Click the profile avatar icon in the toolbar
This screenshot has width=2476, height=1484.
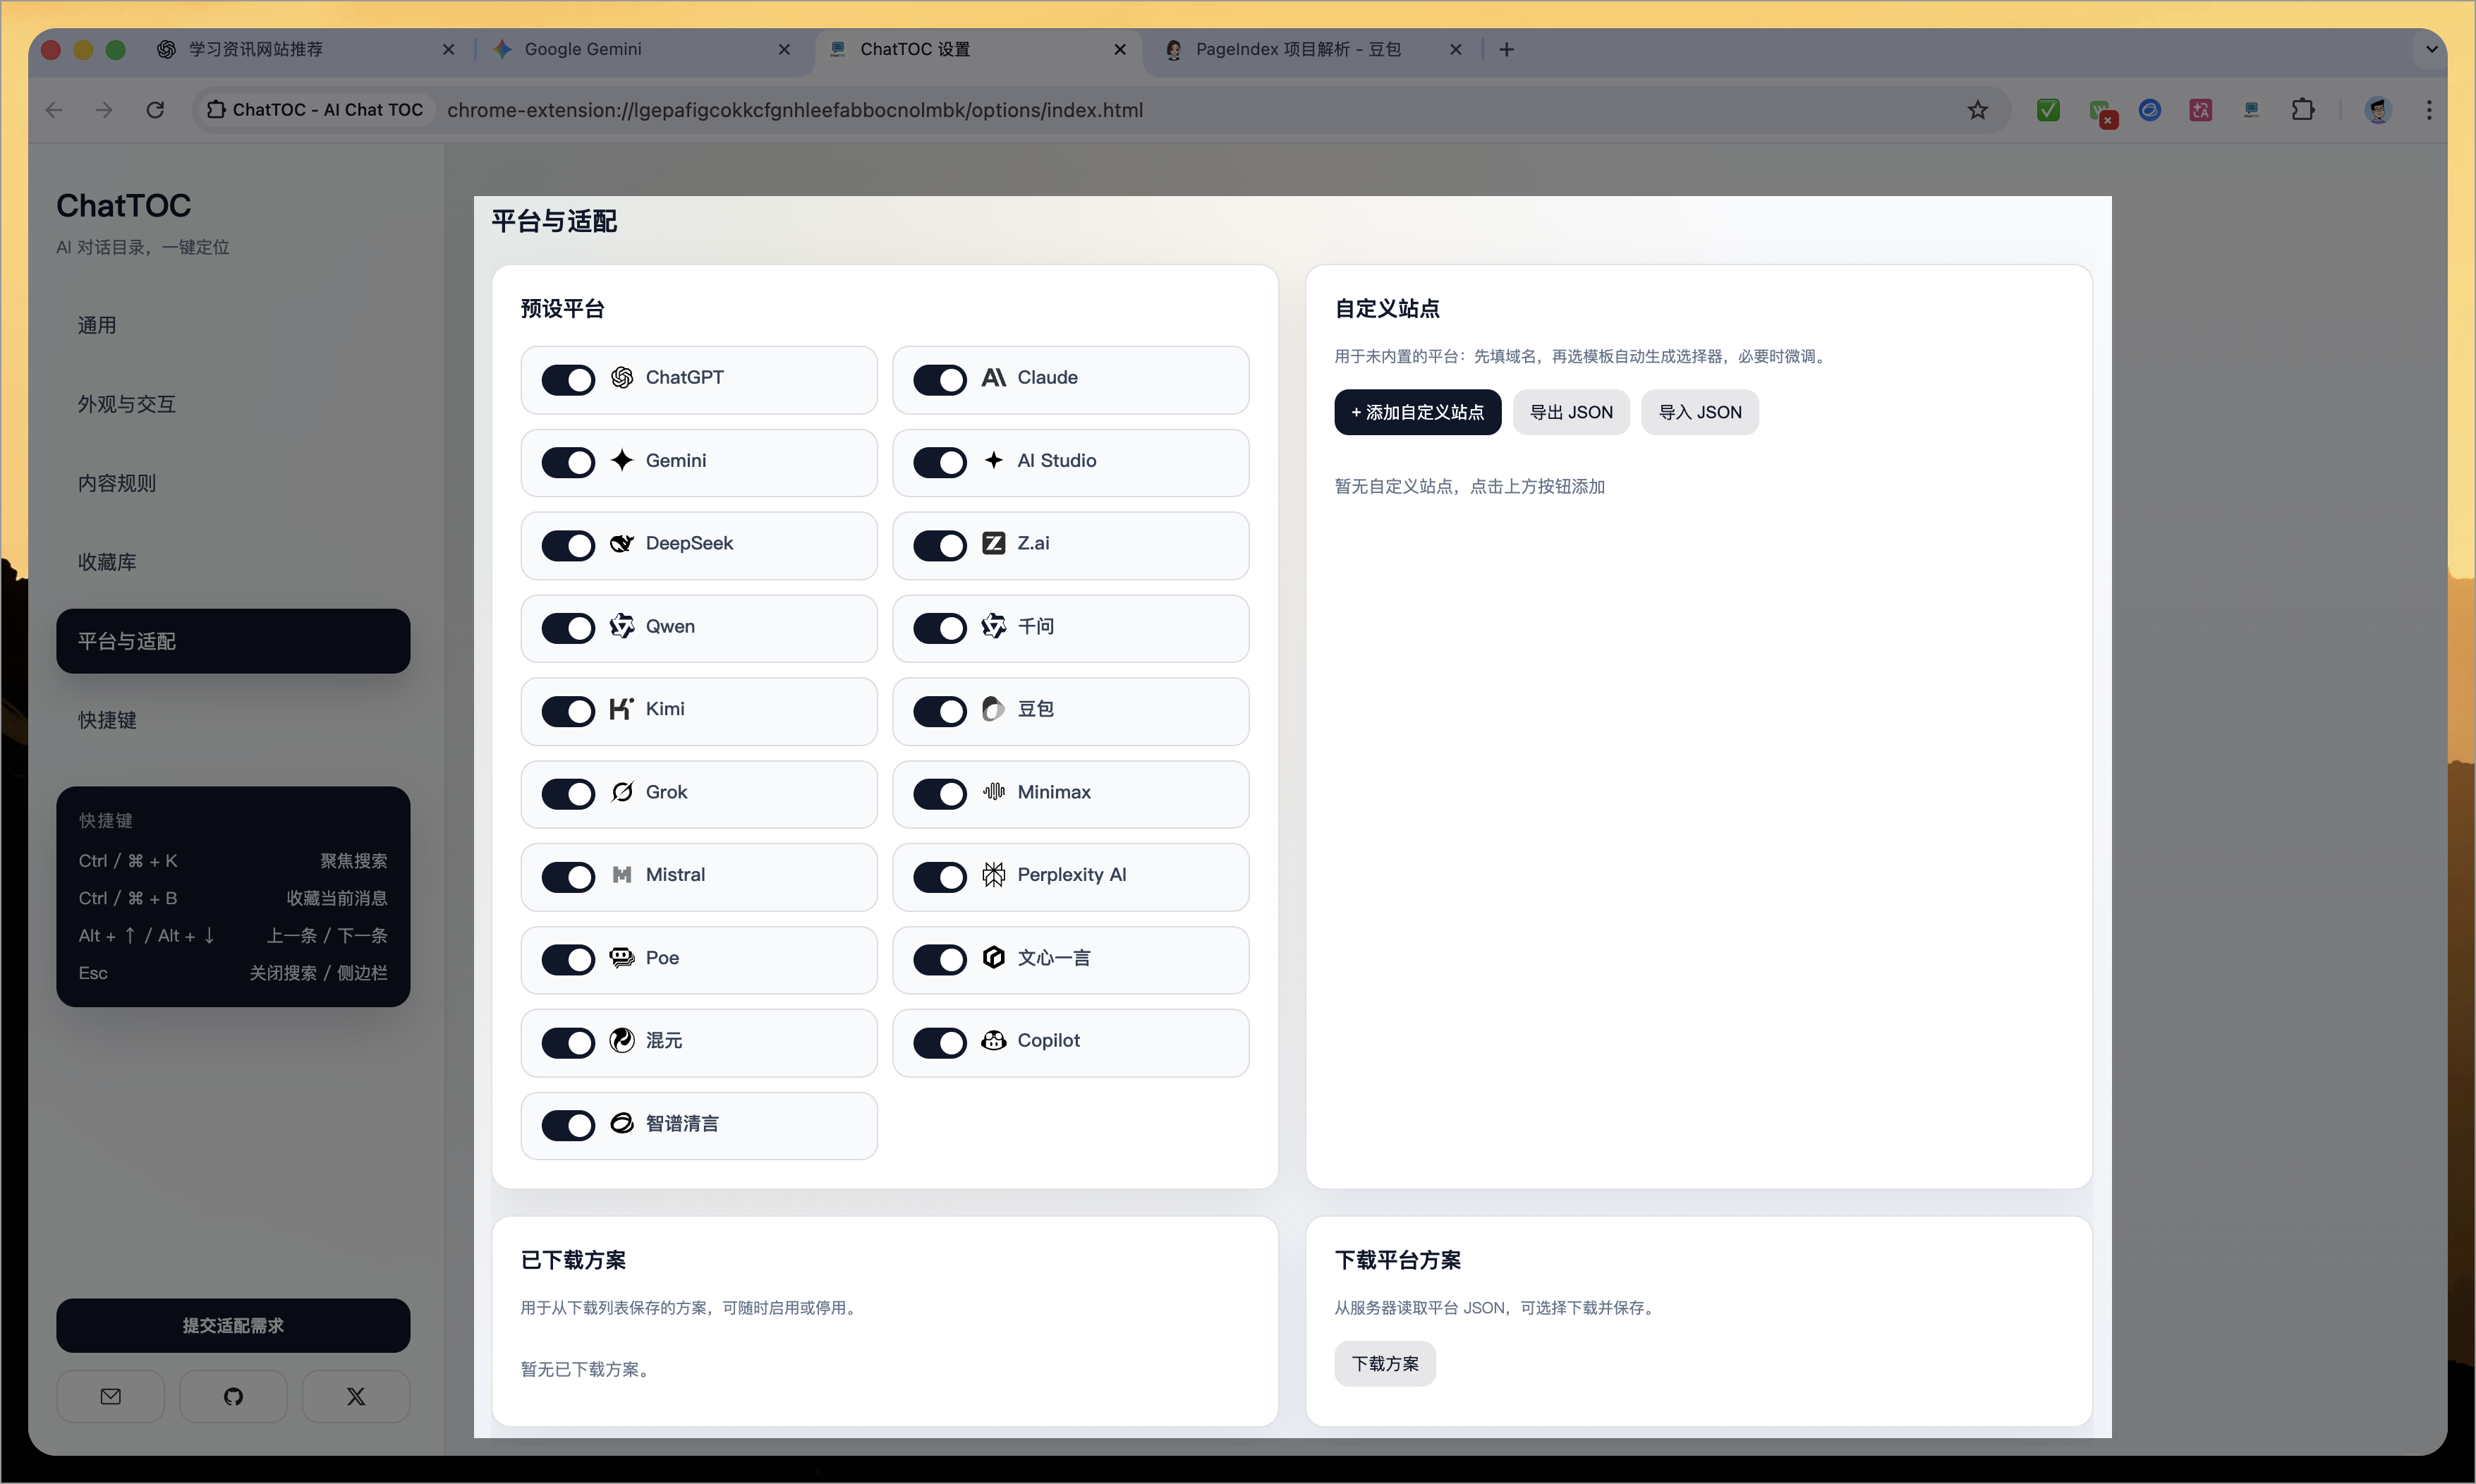tap(2378, 110)
